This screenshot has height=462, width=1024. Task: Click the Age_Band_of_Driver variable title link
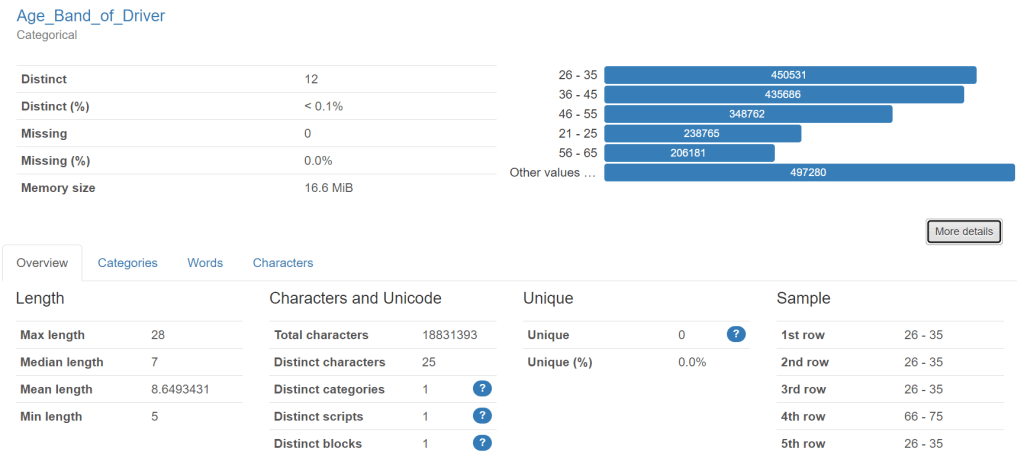coord(91,16)
